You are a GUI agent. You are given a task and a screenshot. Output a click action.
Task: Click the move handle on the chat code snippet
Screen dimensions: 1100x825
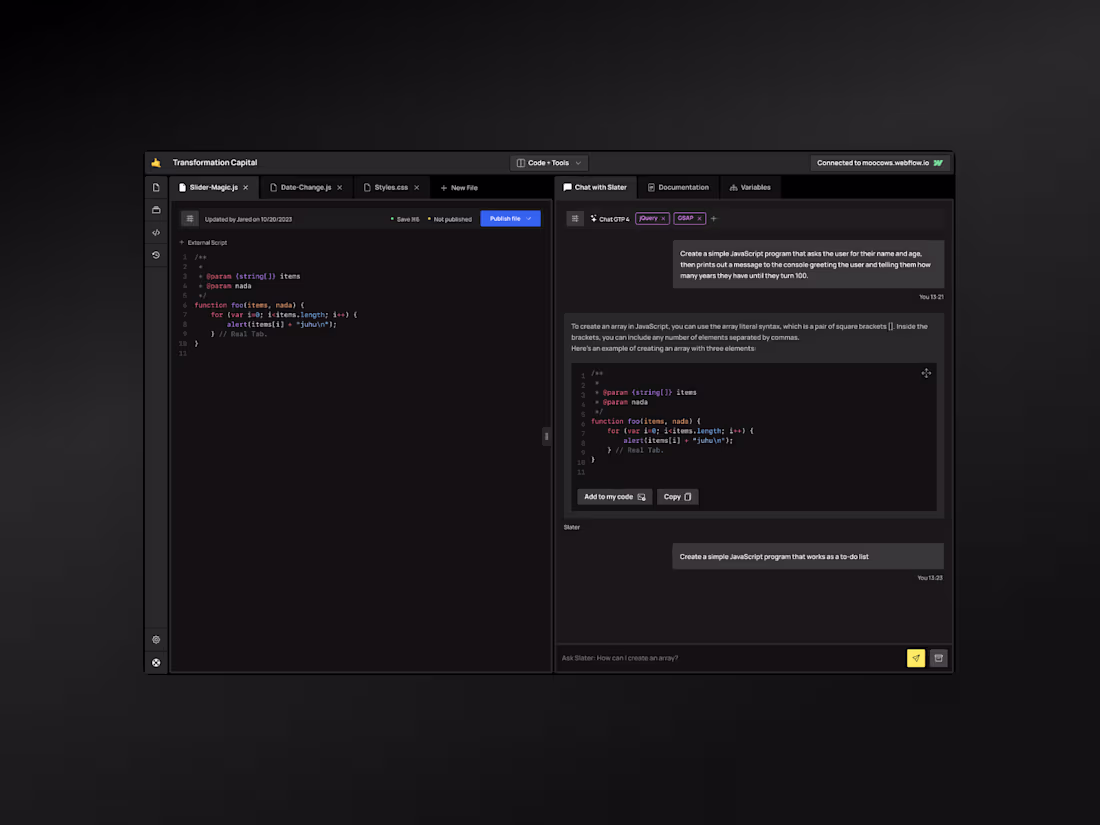[926, 372]
